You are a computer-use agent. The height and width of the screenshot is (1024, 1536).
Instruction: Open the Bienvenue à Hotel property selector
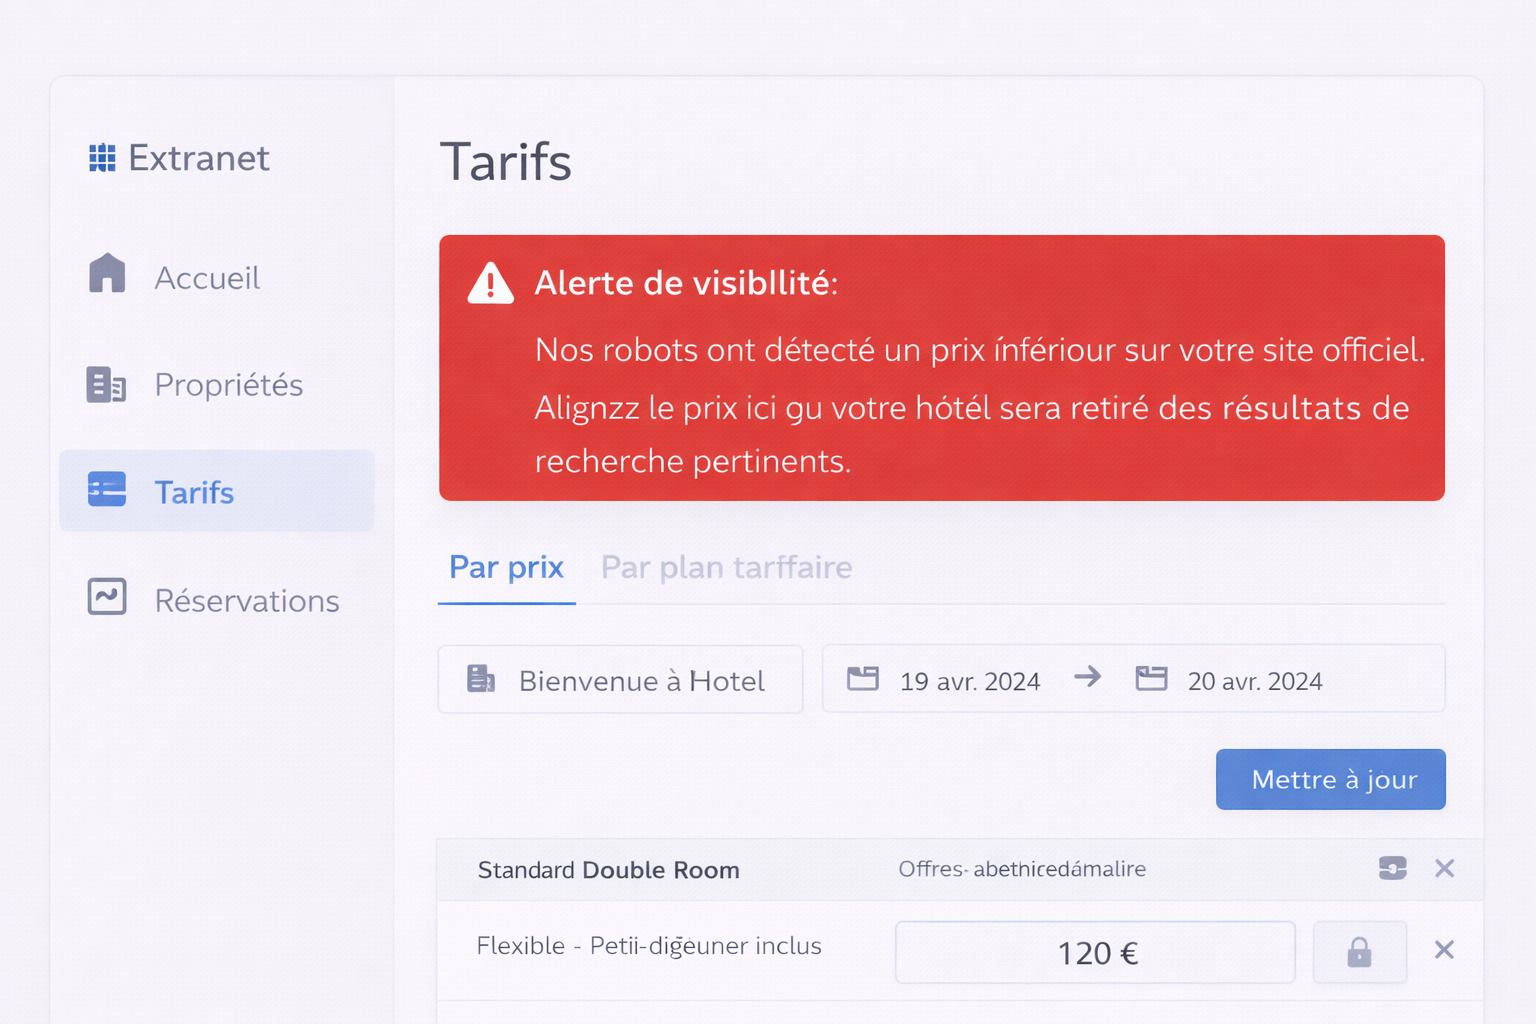click(x=620, y=679)
